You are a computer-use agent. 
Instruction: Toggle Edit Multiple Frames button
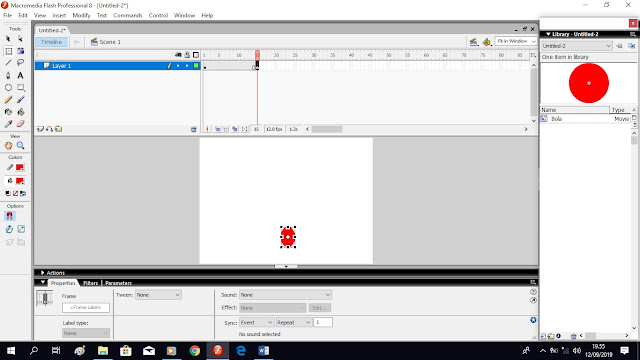(x=235, y=129)
